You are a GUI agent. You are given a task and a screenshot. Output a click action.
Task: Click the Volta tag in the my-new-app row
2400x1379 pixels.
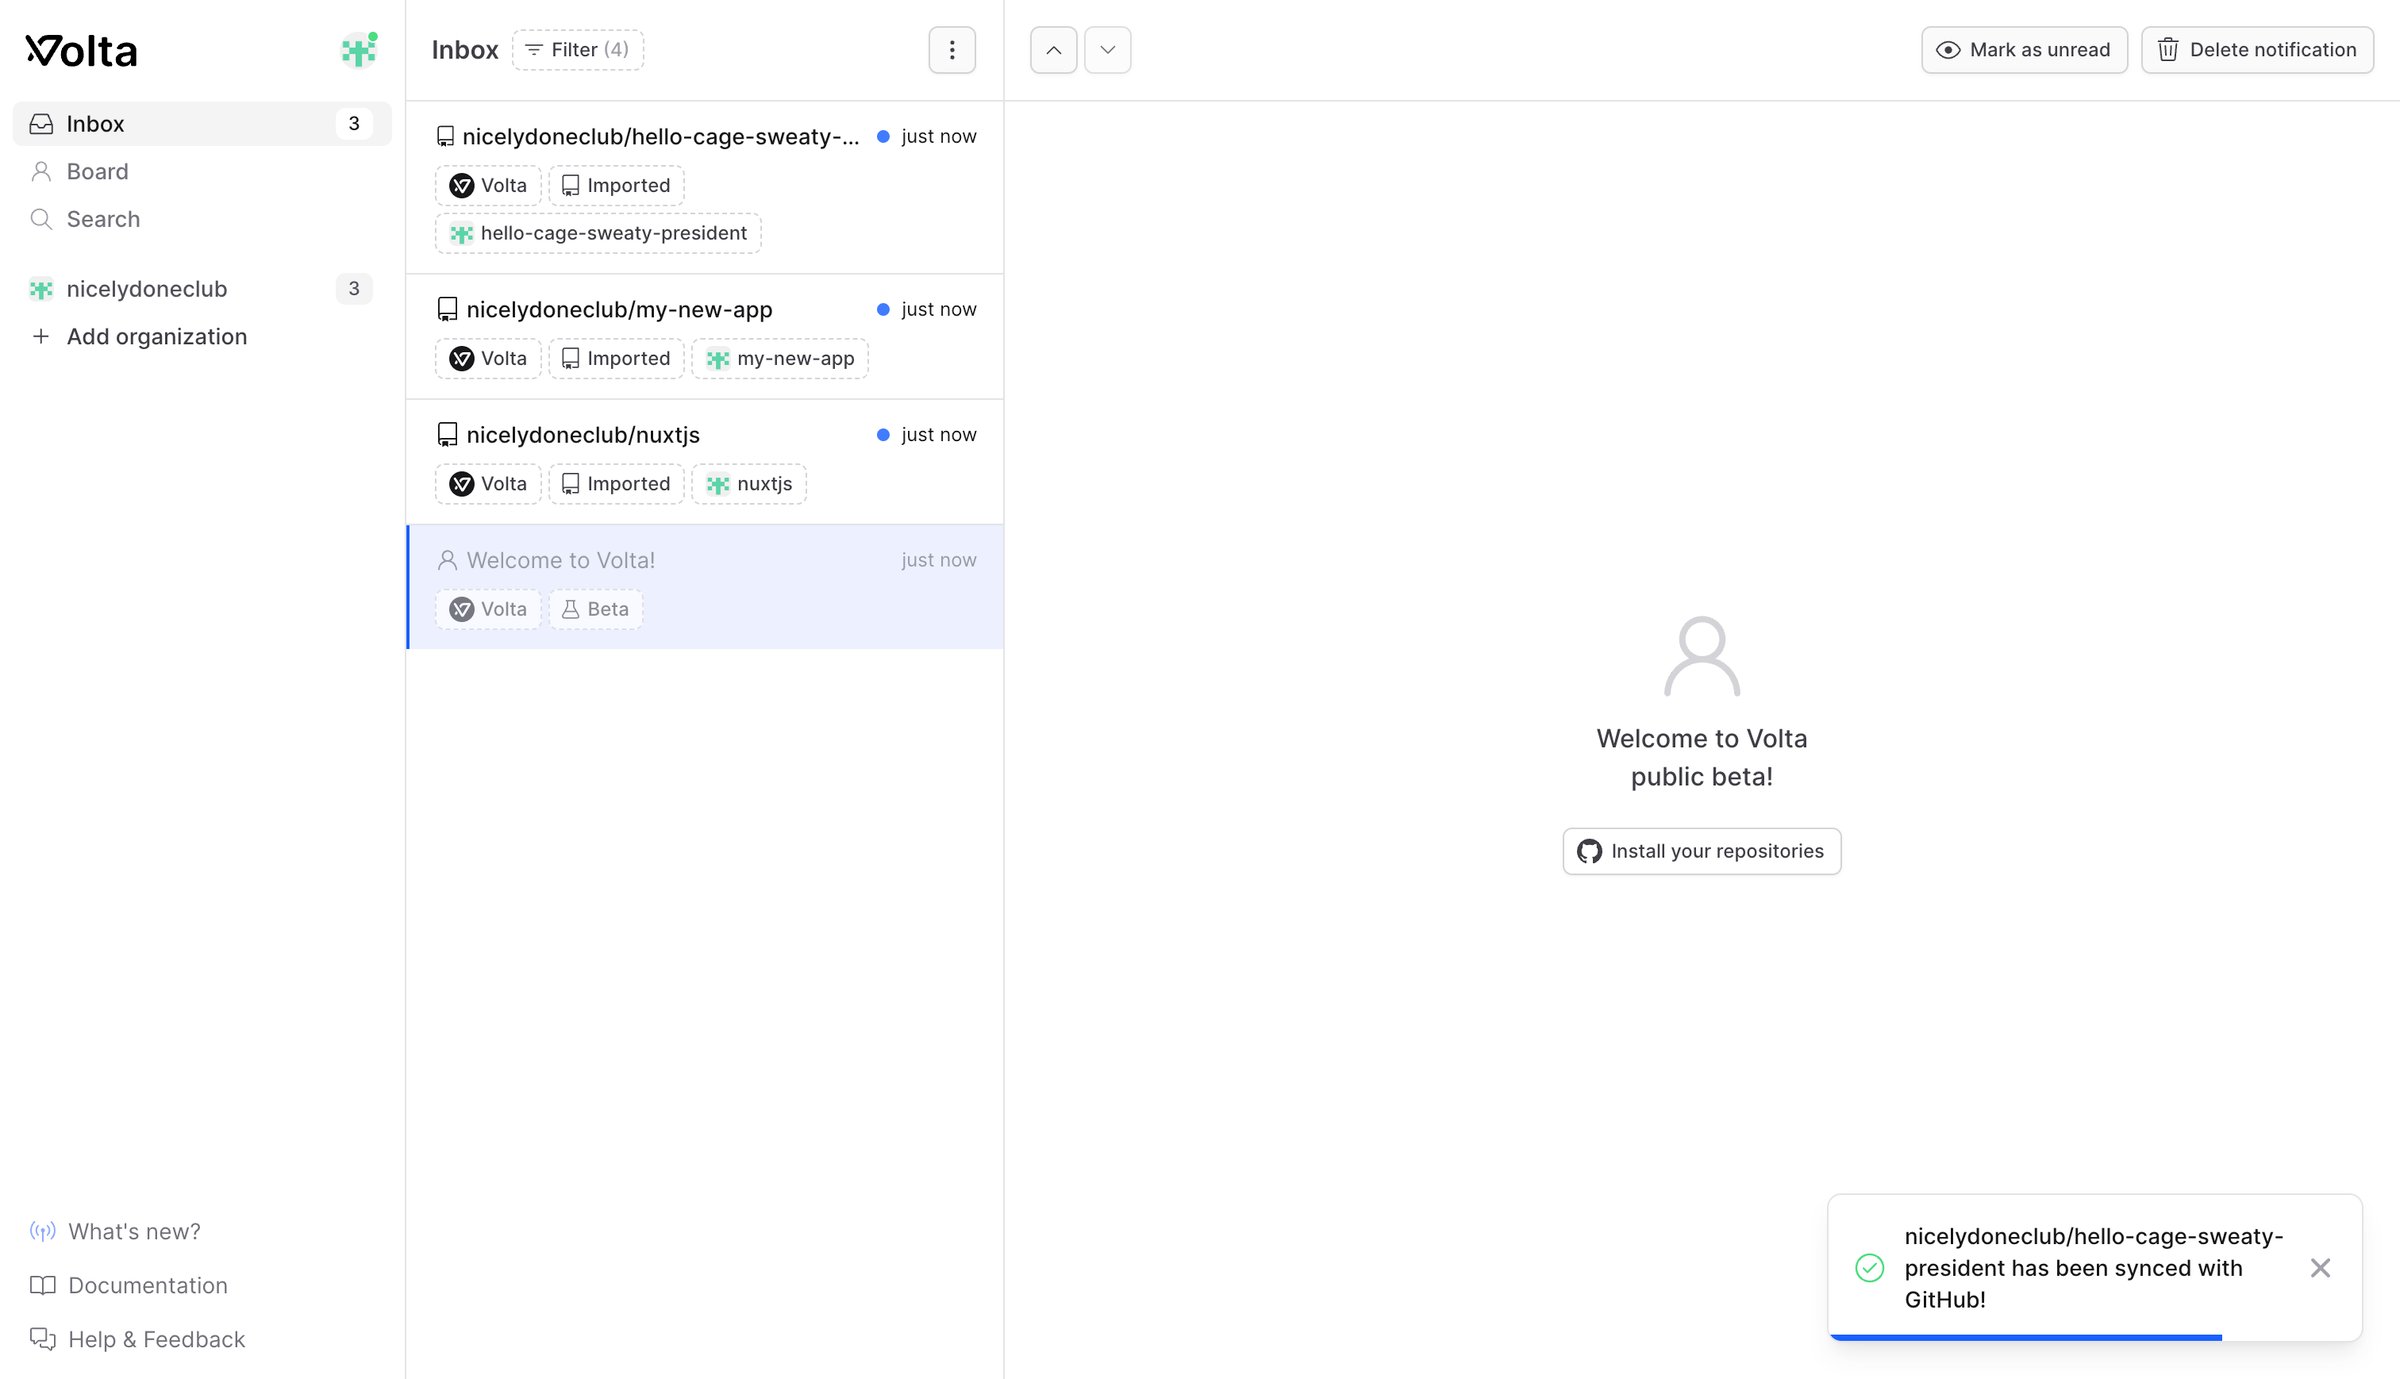[x=488, y=359]
